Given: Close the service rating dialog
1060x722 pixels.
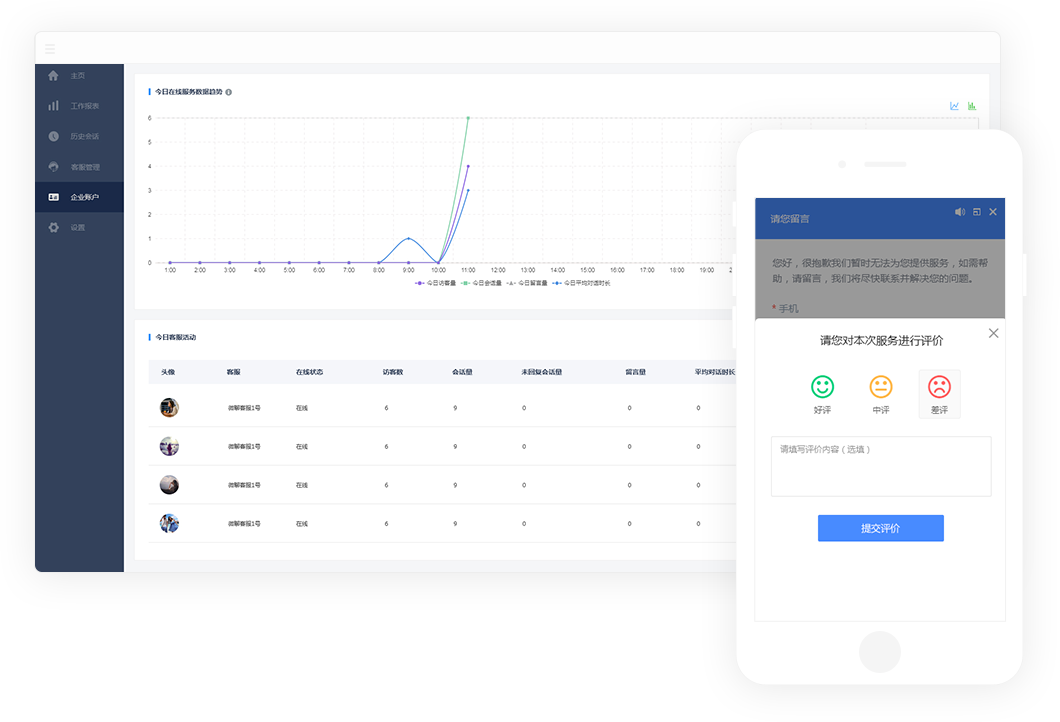Looking at the screenshot, I should pyautogui.click(x=993, y=333).
